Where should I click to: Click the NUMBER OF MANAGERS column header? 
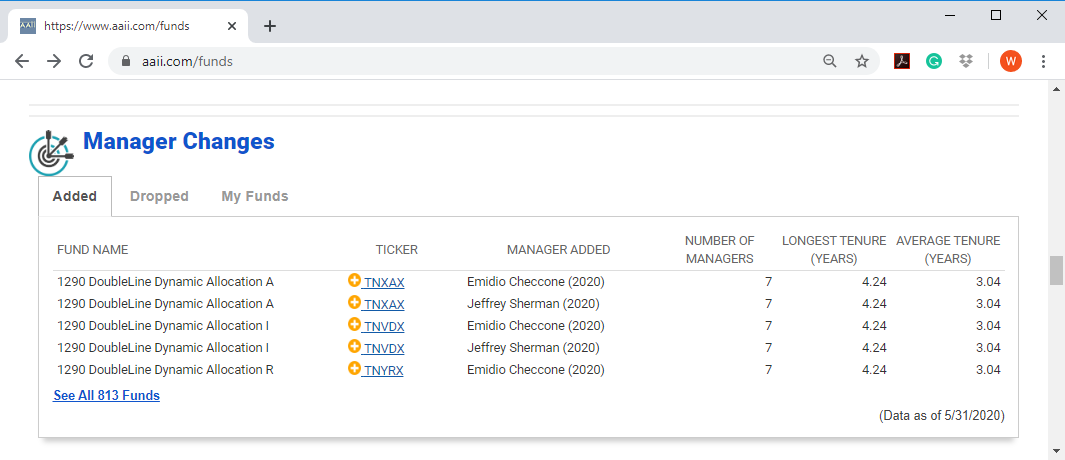click(719, 249)
